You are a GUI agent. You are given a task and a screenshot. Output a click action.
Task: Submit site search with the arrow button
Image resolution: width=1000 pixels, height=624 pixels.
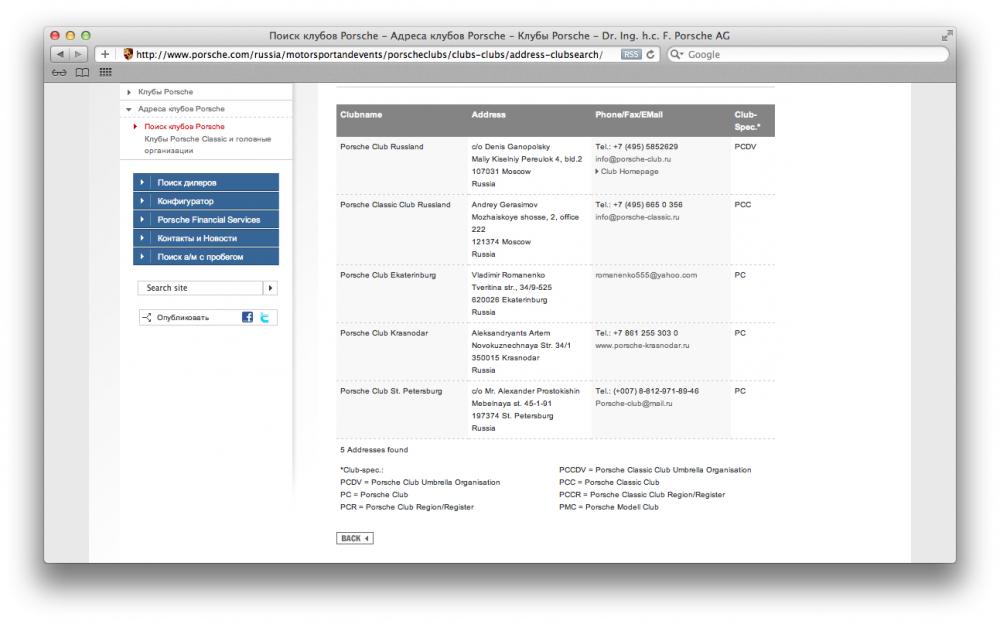(270, 288)
